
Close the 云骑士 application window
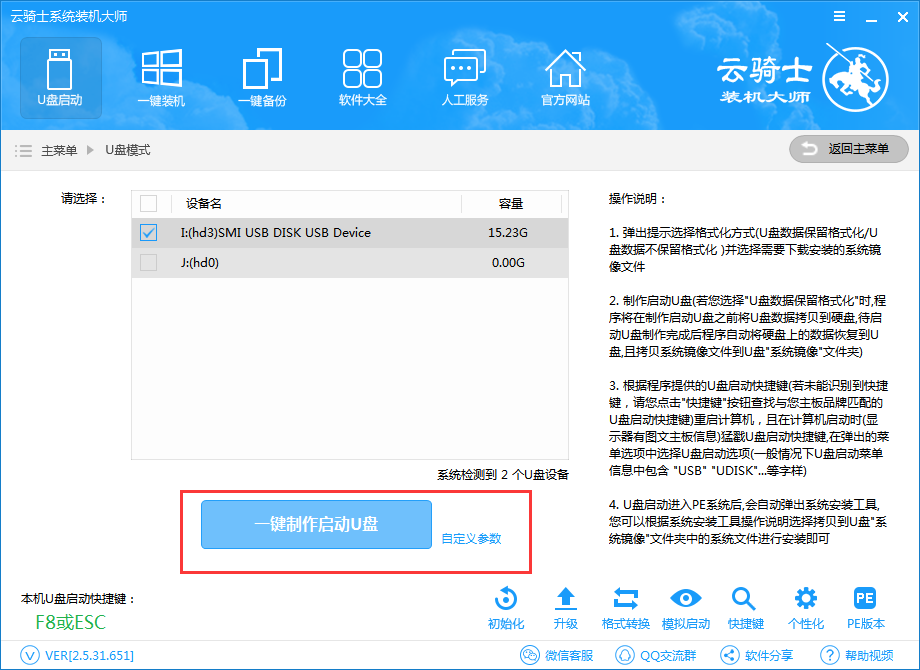coord(903,17)
